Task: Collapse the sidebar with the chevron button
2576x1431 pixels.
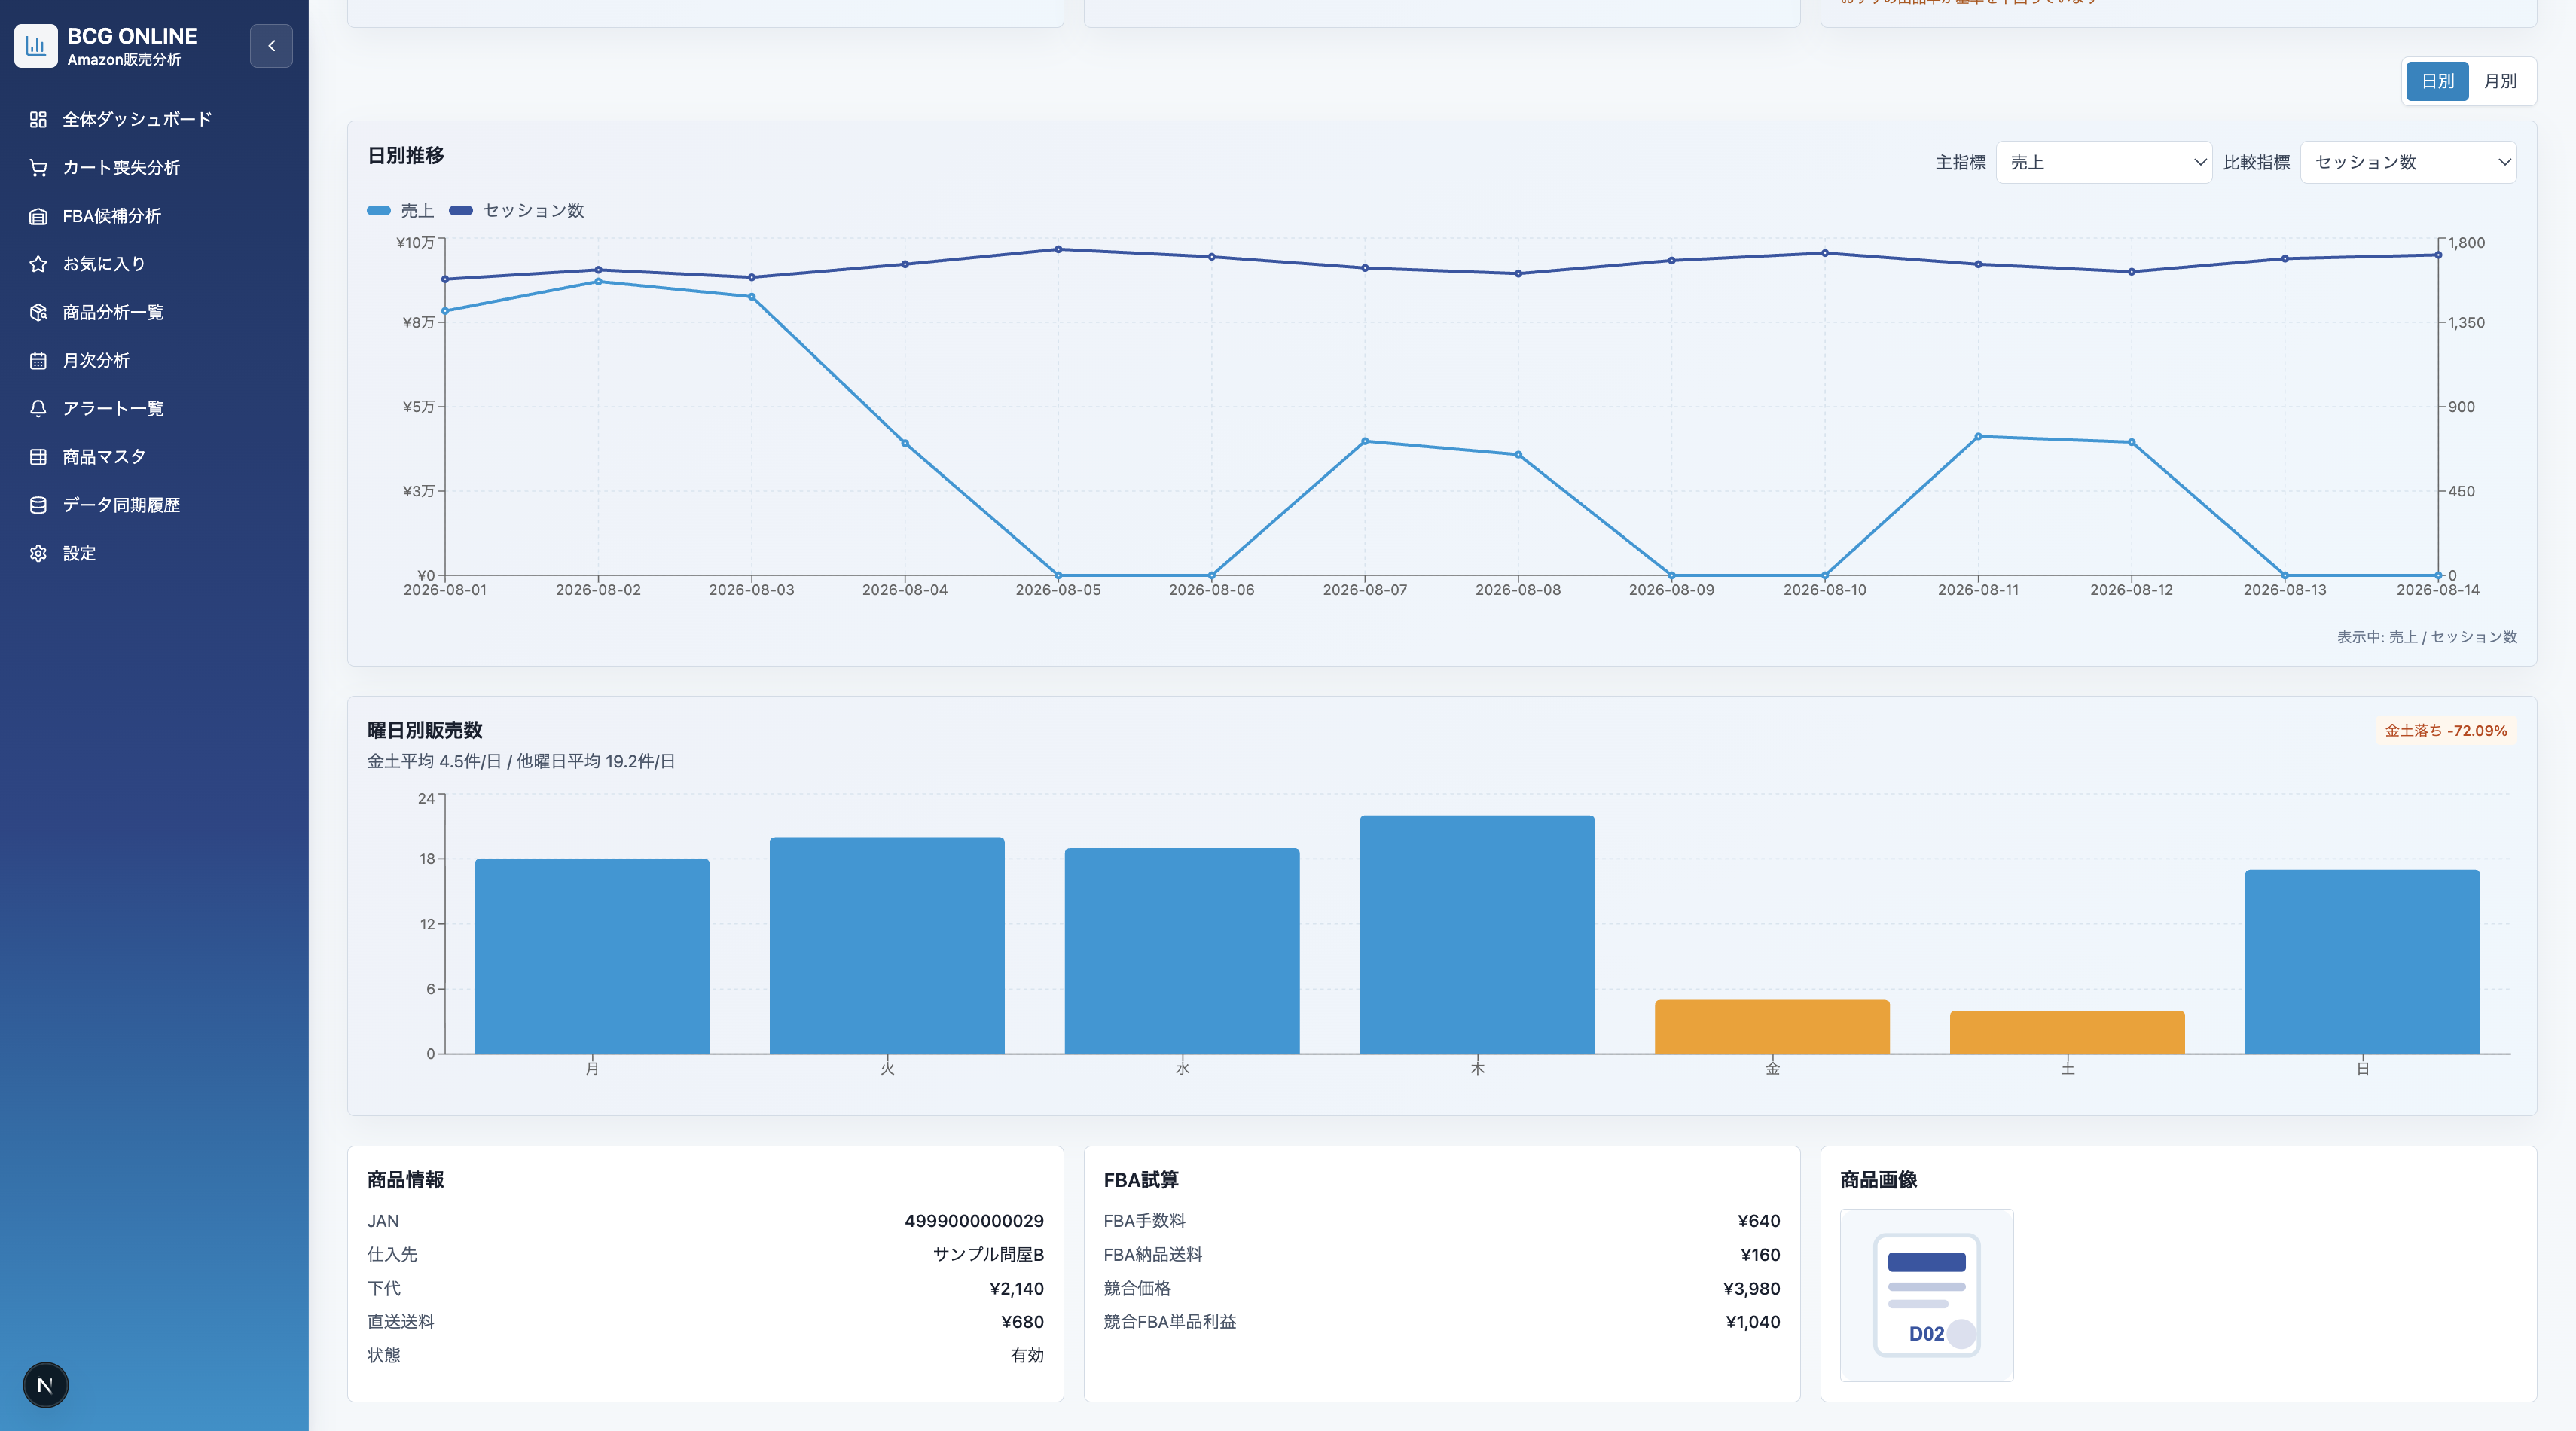Action: click(x=271, y=46)
